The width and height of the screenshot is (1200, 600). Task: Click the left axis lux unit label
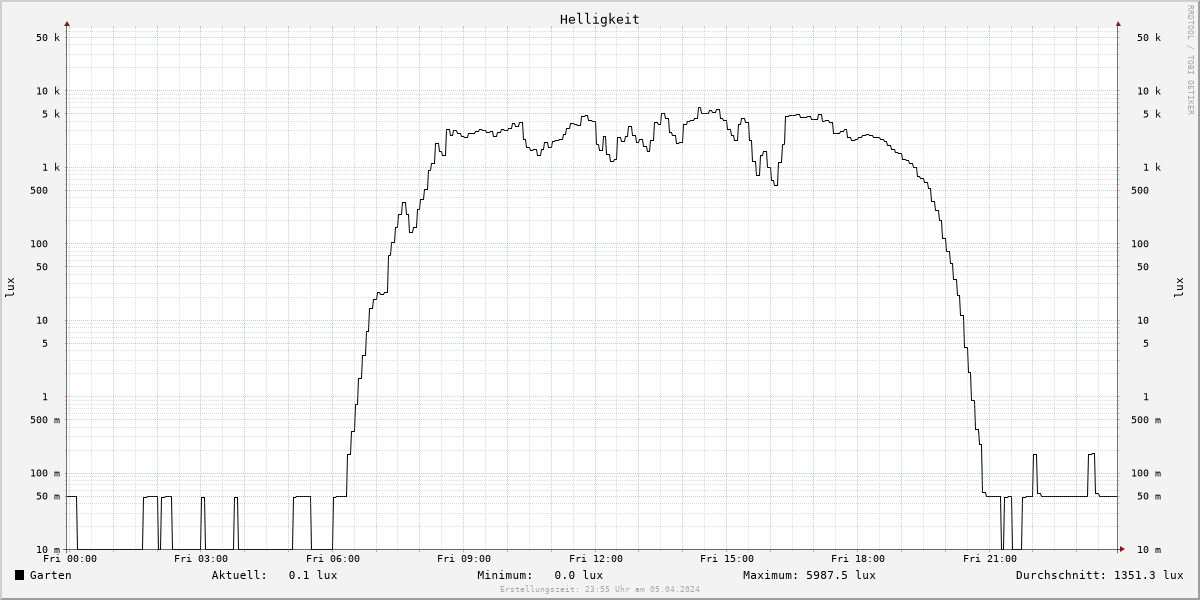10,287
